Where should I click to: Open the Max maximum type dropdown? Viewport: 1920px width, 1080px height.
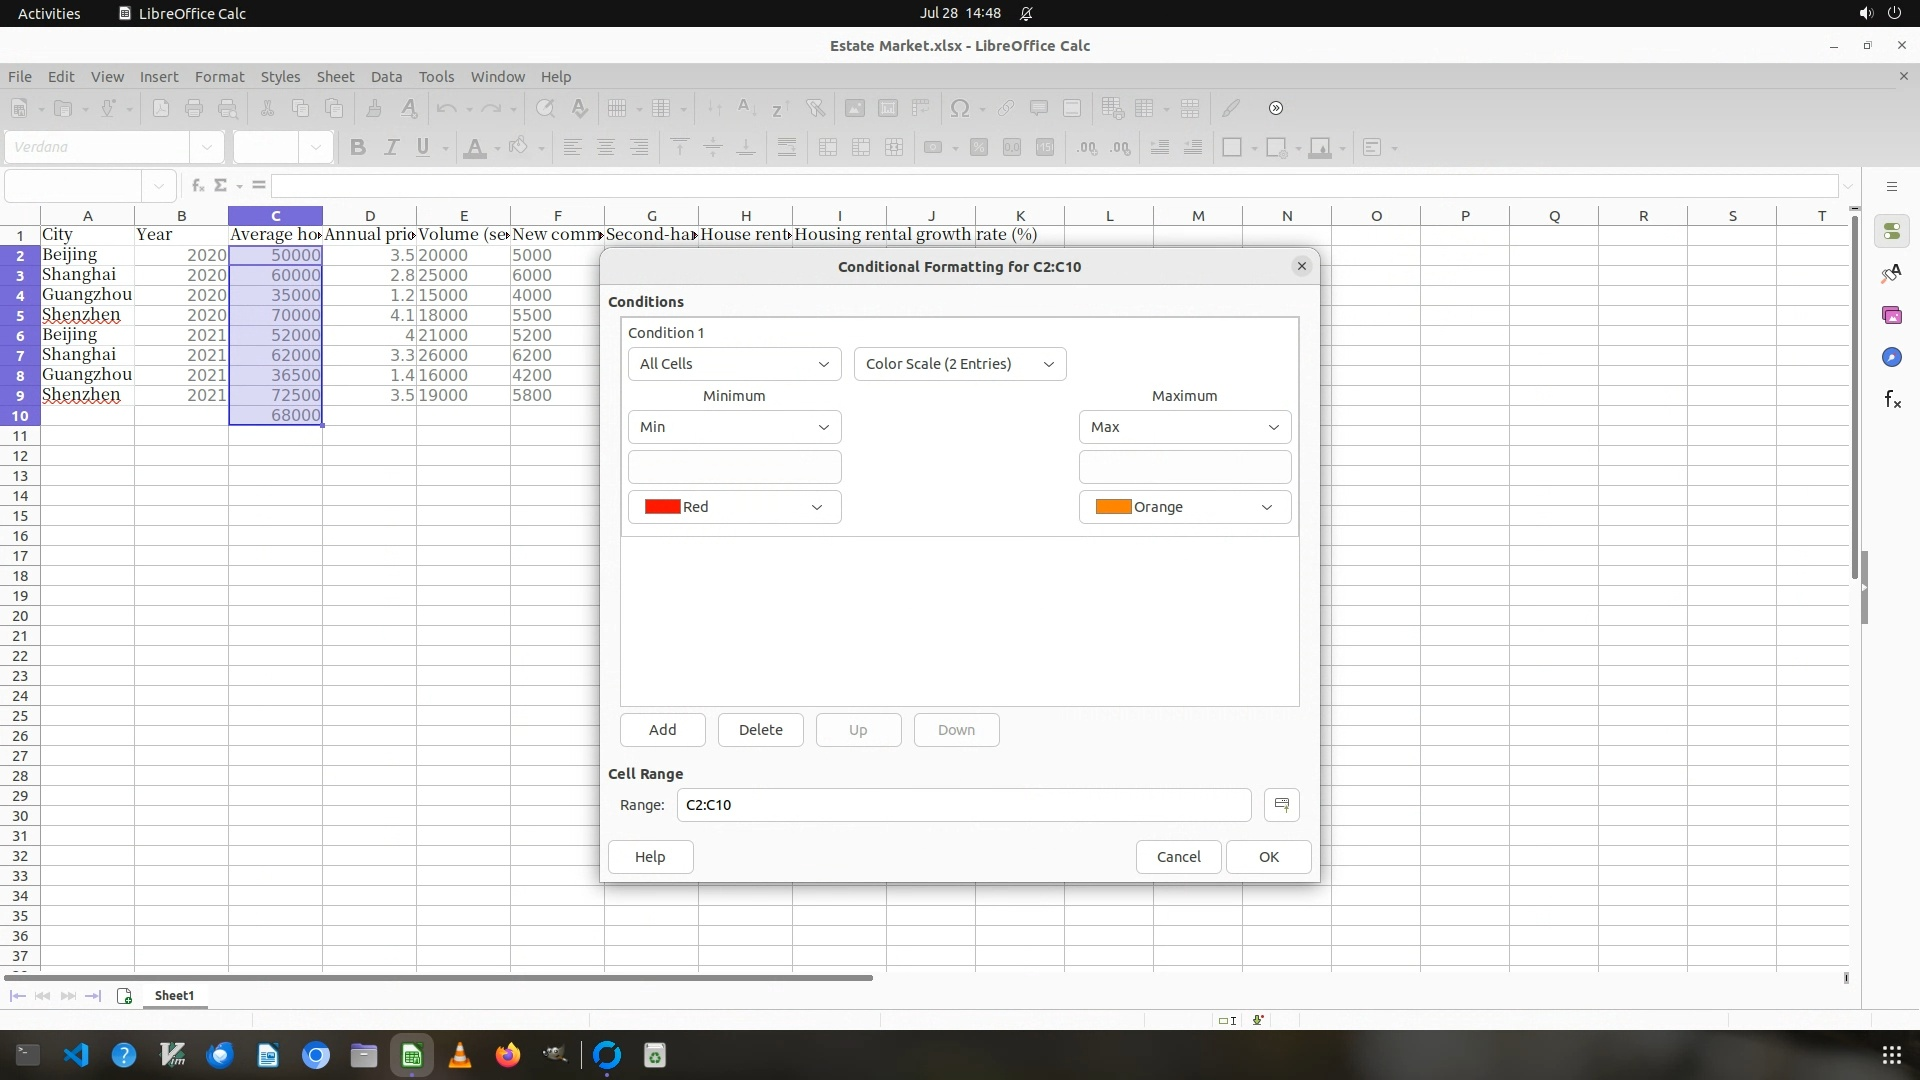point(1184,427)
